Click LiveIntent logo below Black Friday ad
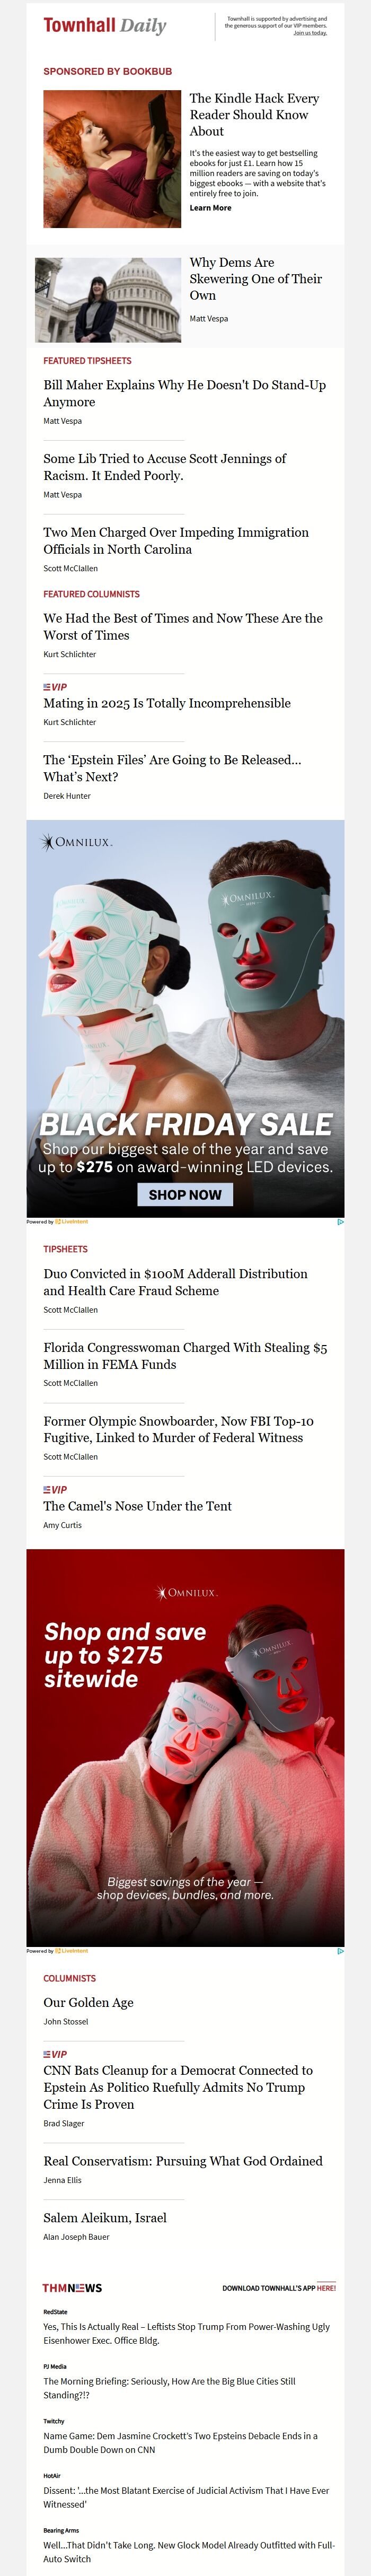The height and width of the screenshot is (2576, 371). [x=72, y=1221]
